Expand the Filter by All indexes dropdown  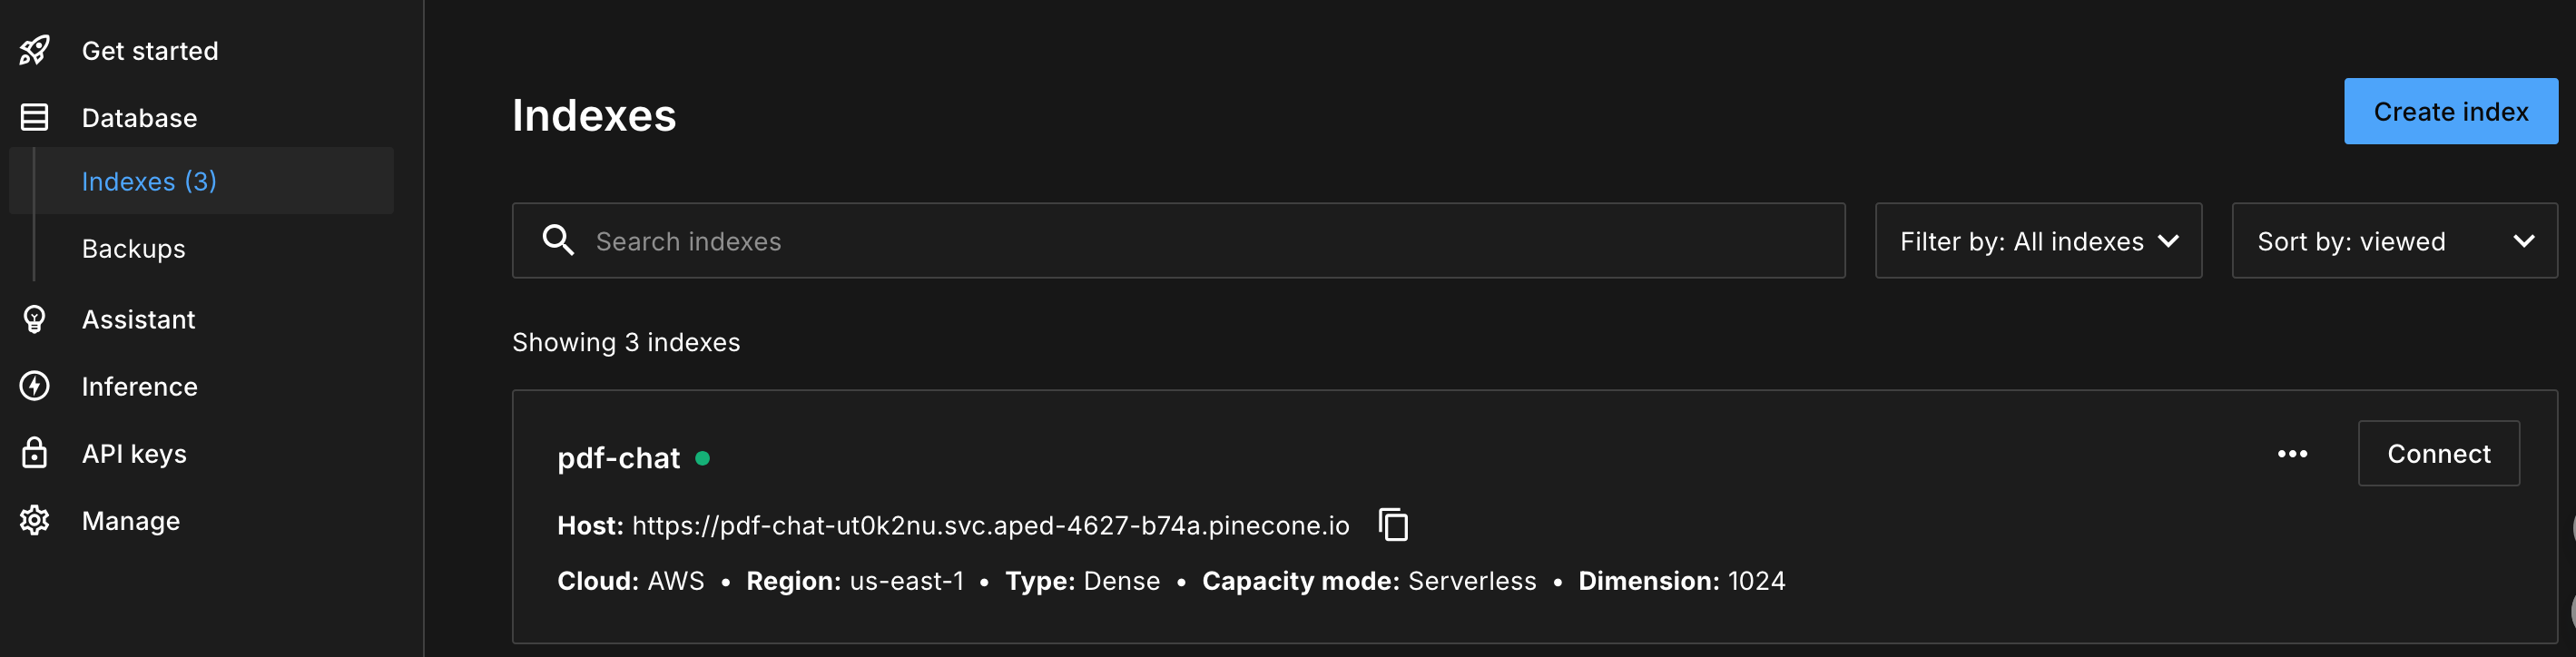click(2038, 241)
